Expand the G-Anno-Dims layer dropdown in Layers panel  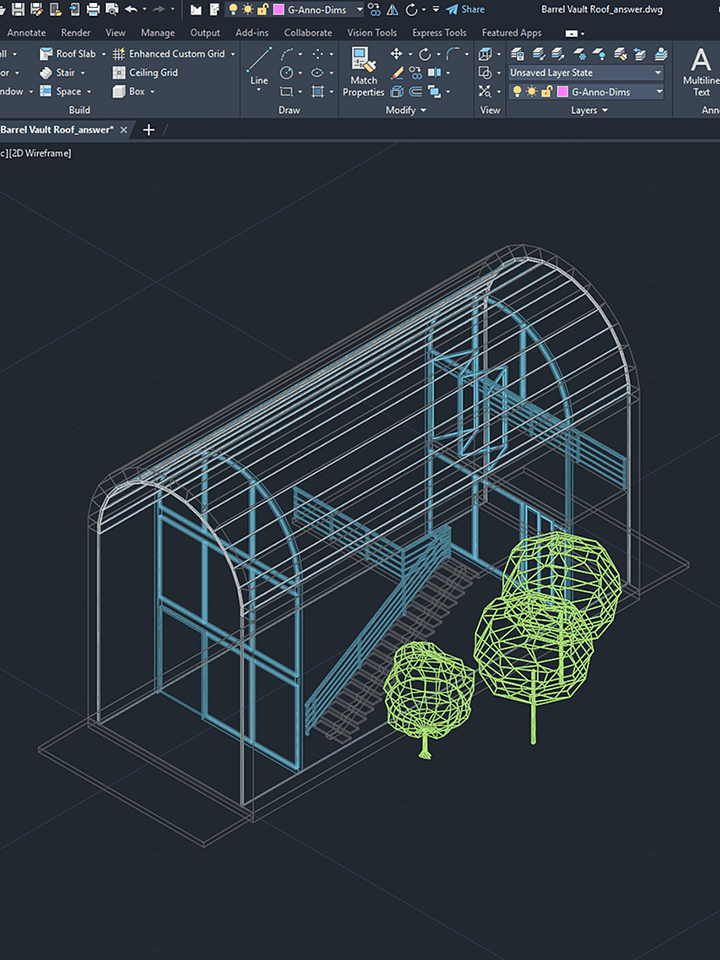pos(658,92)
